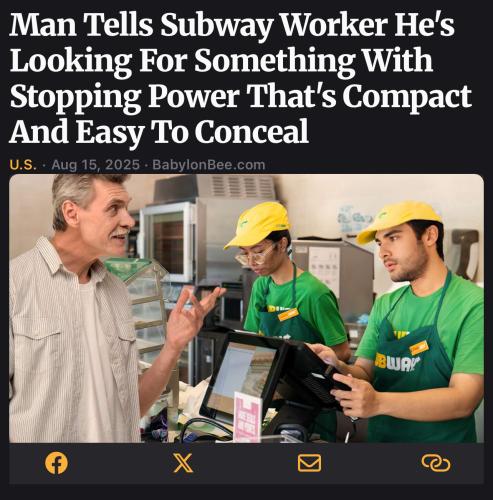
Task: Select the linked-chain copy icon
Action: point(436,463)
